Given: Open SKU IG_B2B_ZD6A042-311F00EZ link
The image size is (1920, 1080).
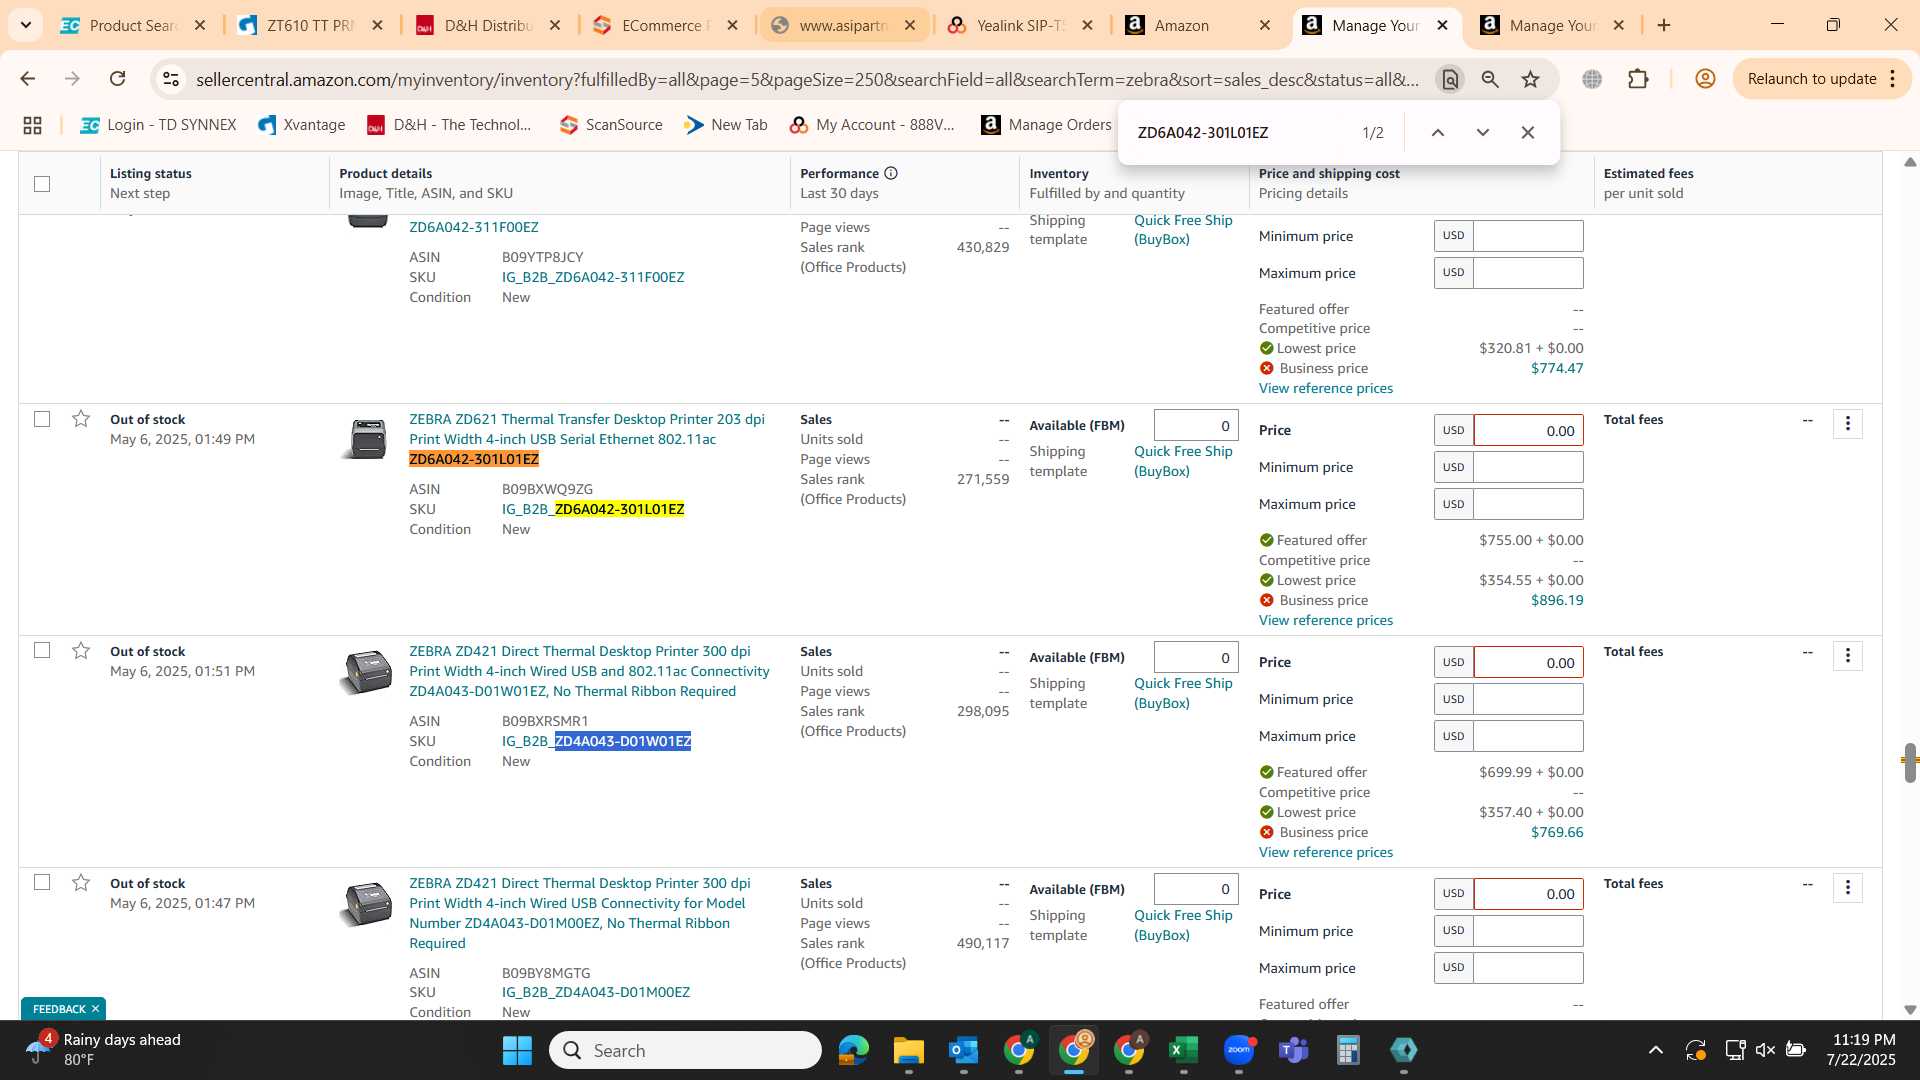Looking at the screenshot, I should [x=593, y=277].
